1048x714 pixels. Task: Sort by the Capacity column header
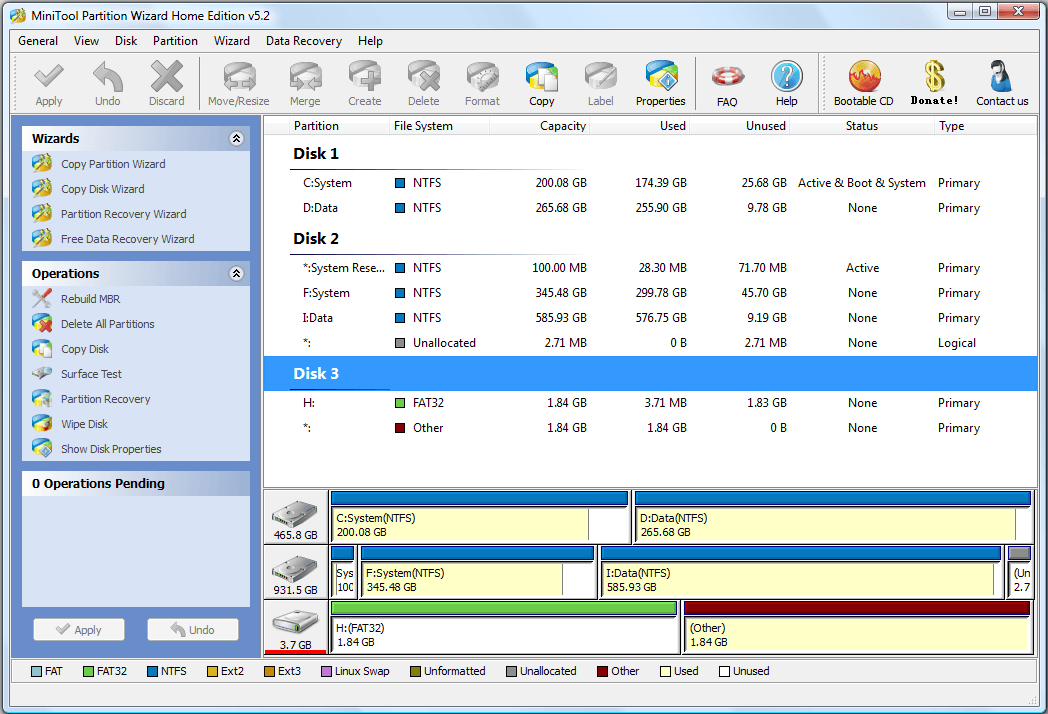539,126
